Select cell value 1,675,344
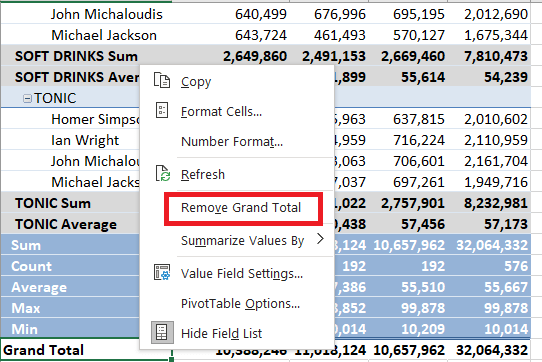 tap(496, 35)
